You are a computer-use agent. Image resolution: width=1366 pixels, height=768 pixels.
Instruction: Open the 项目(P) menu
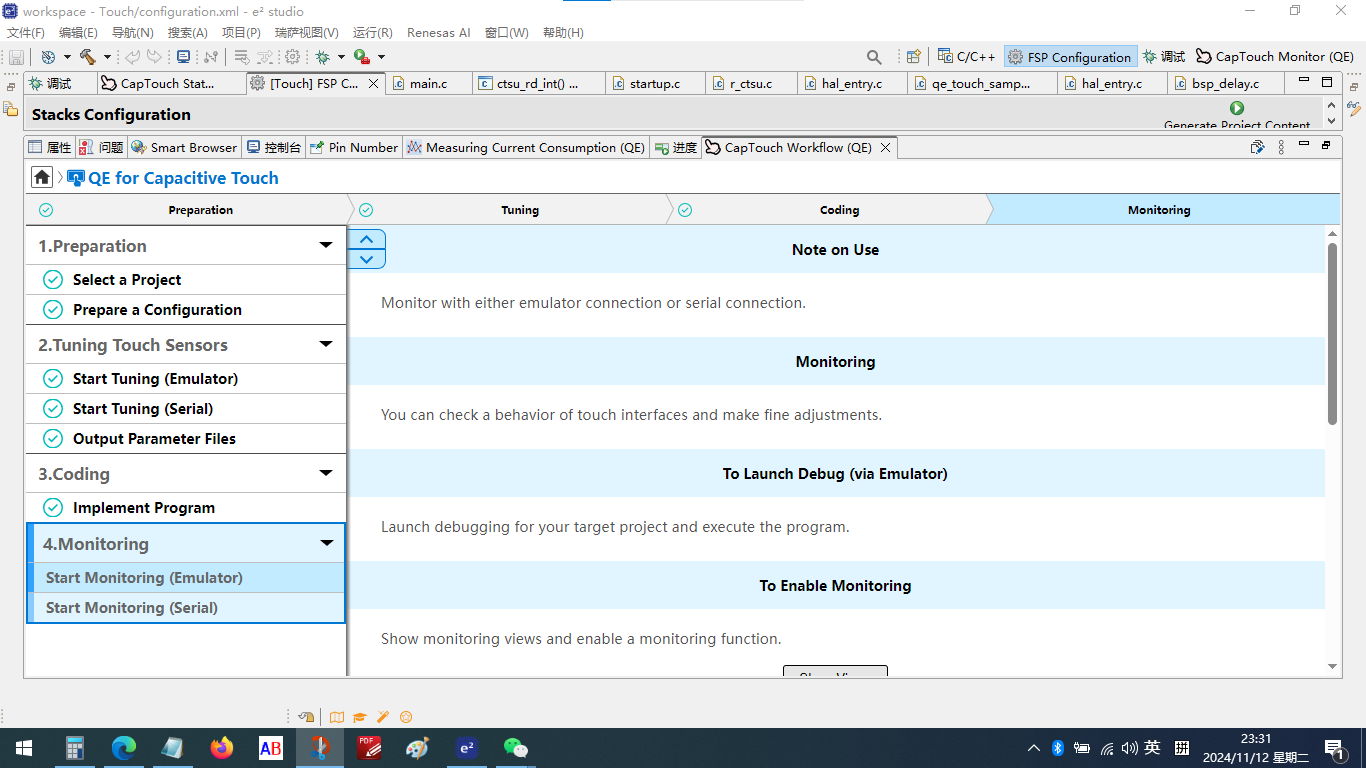[241, 32]
